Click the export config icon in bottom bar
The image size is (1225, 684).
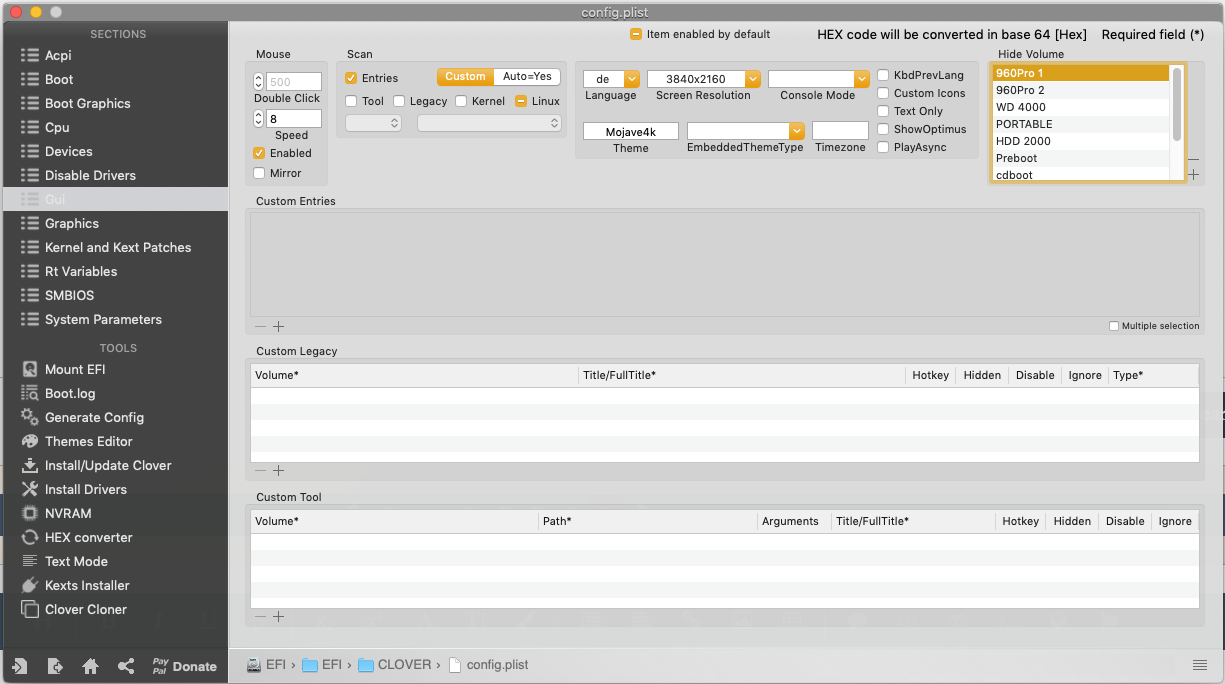pyautogui.click(x=55, y=666)
